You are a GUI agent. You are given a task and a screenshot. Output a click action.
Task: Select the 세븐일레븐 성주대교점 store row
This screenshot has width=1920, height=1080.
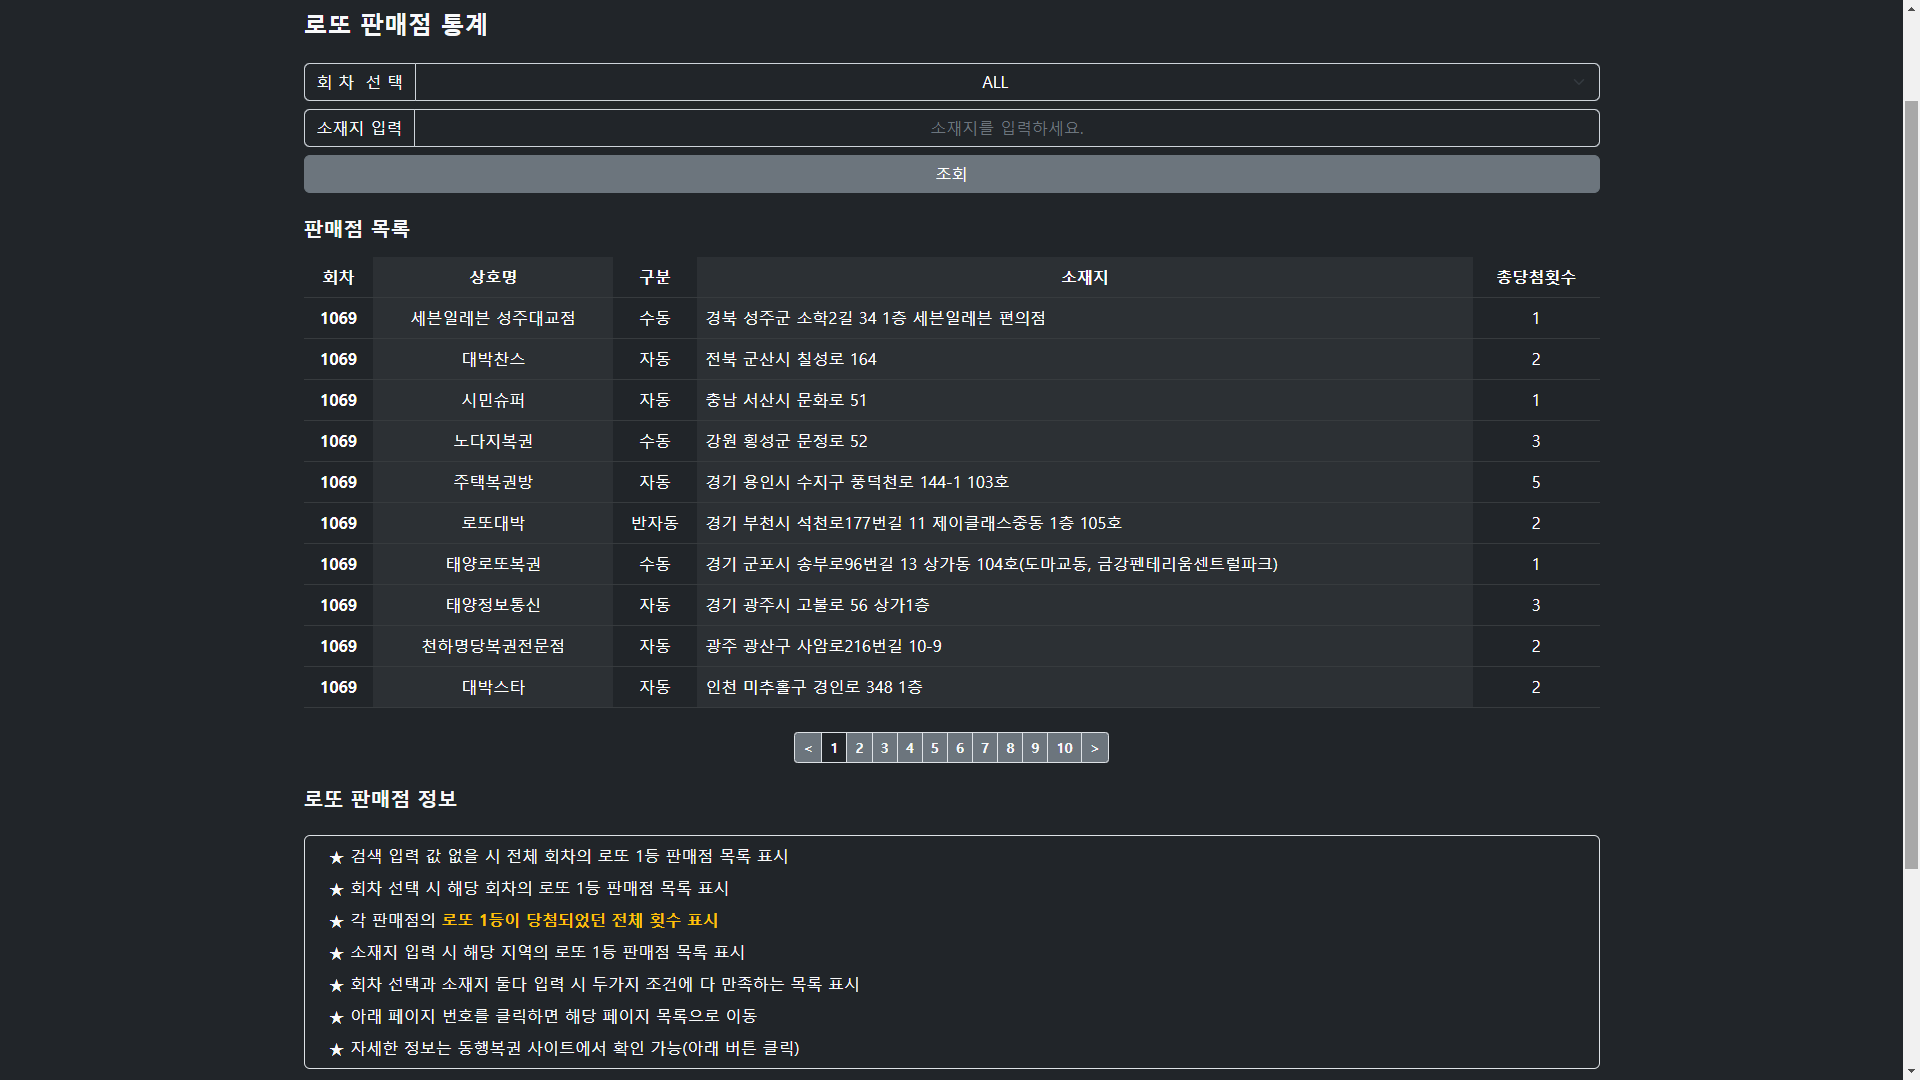(x=493, y=318)
